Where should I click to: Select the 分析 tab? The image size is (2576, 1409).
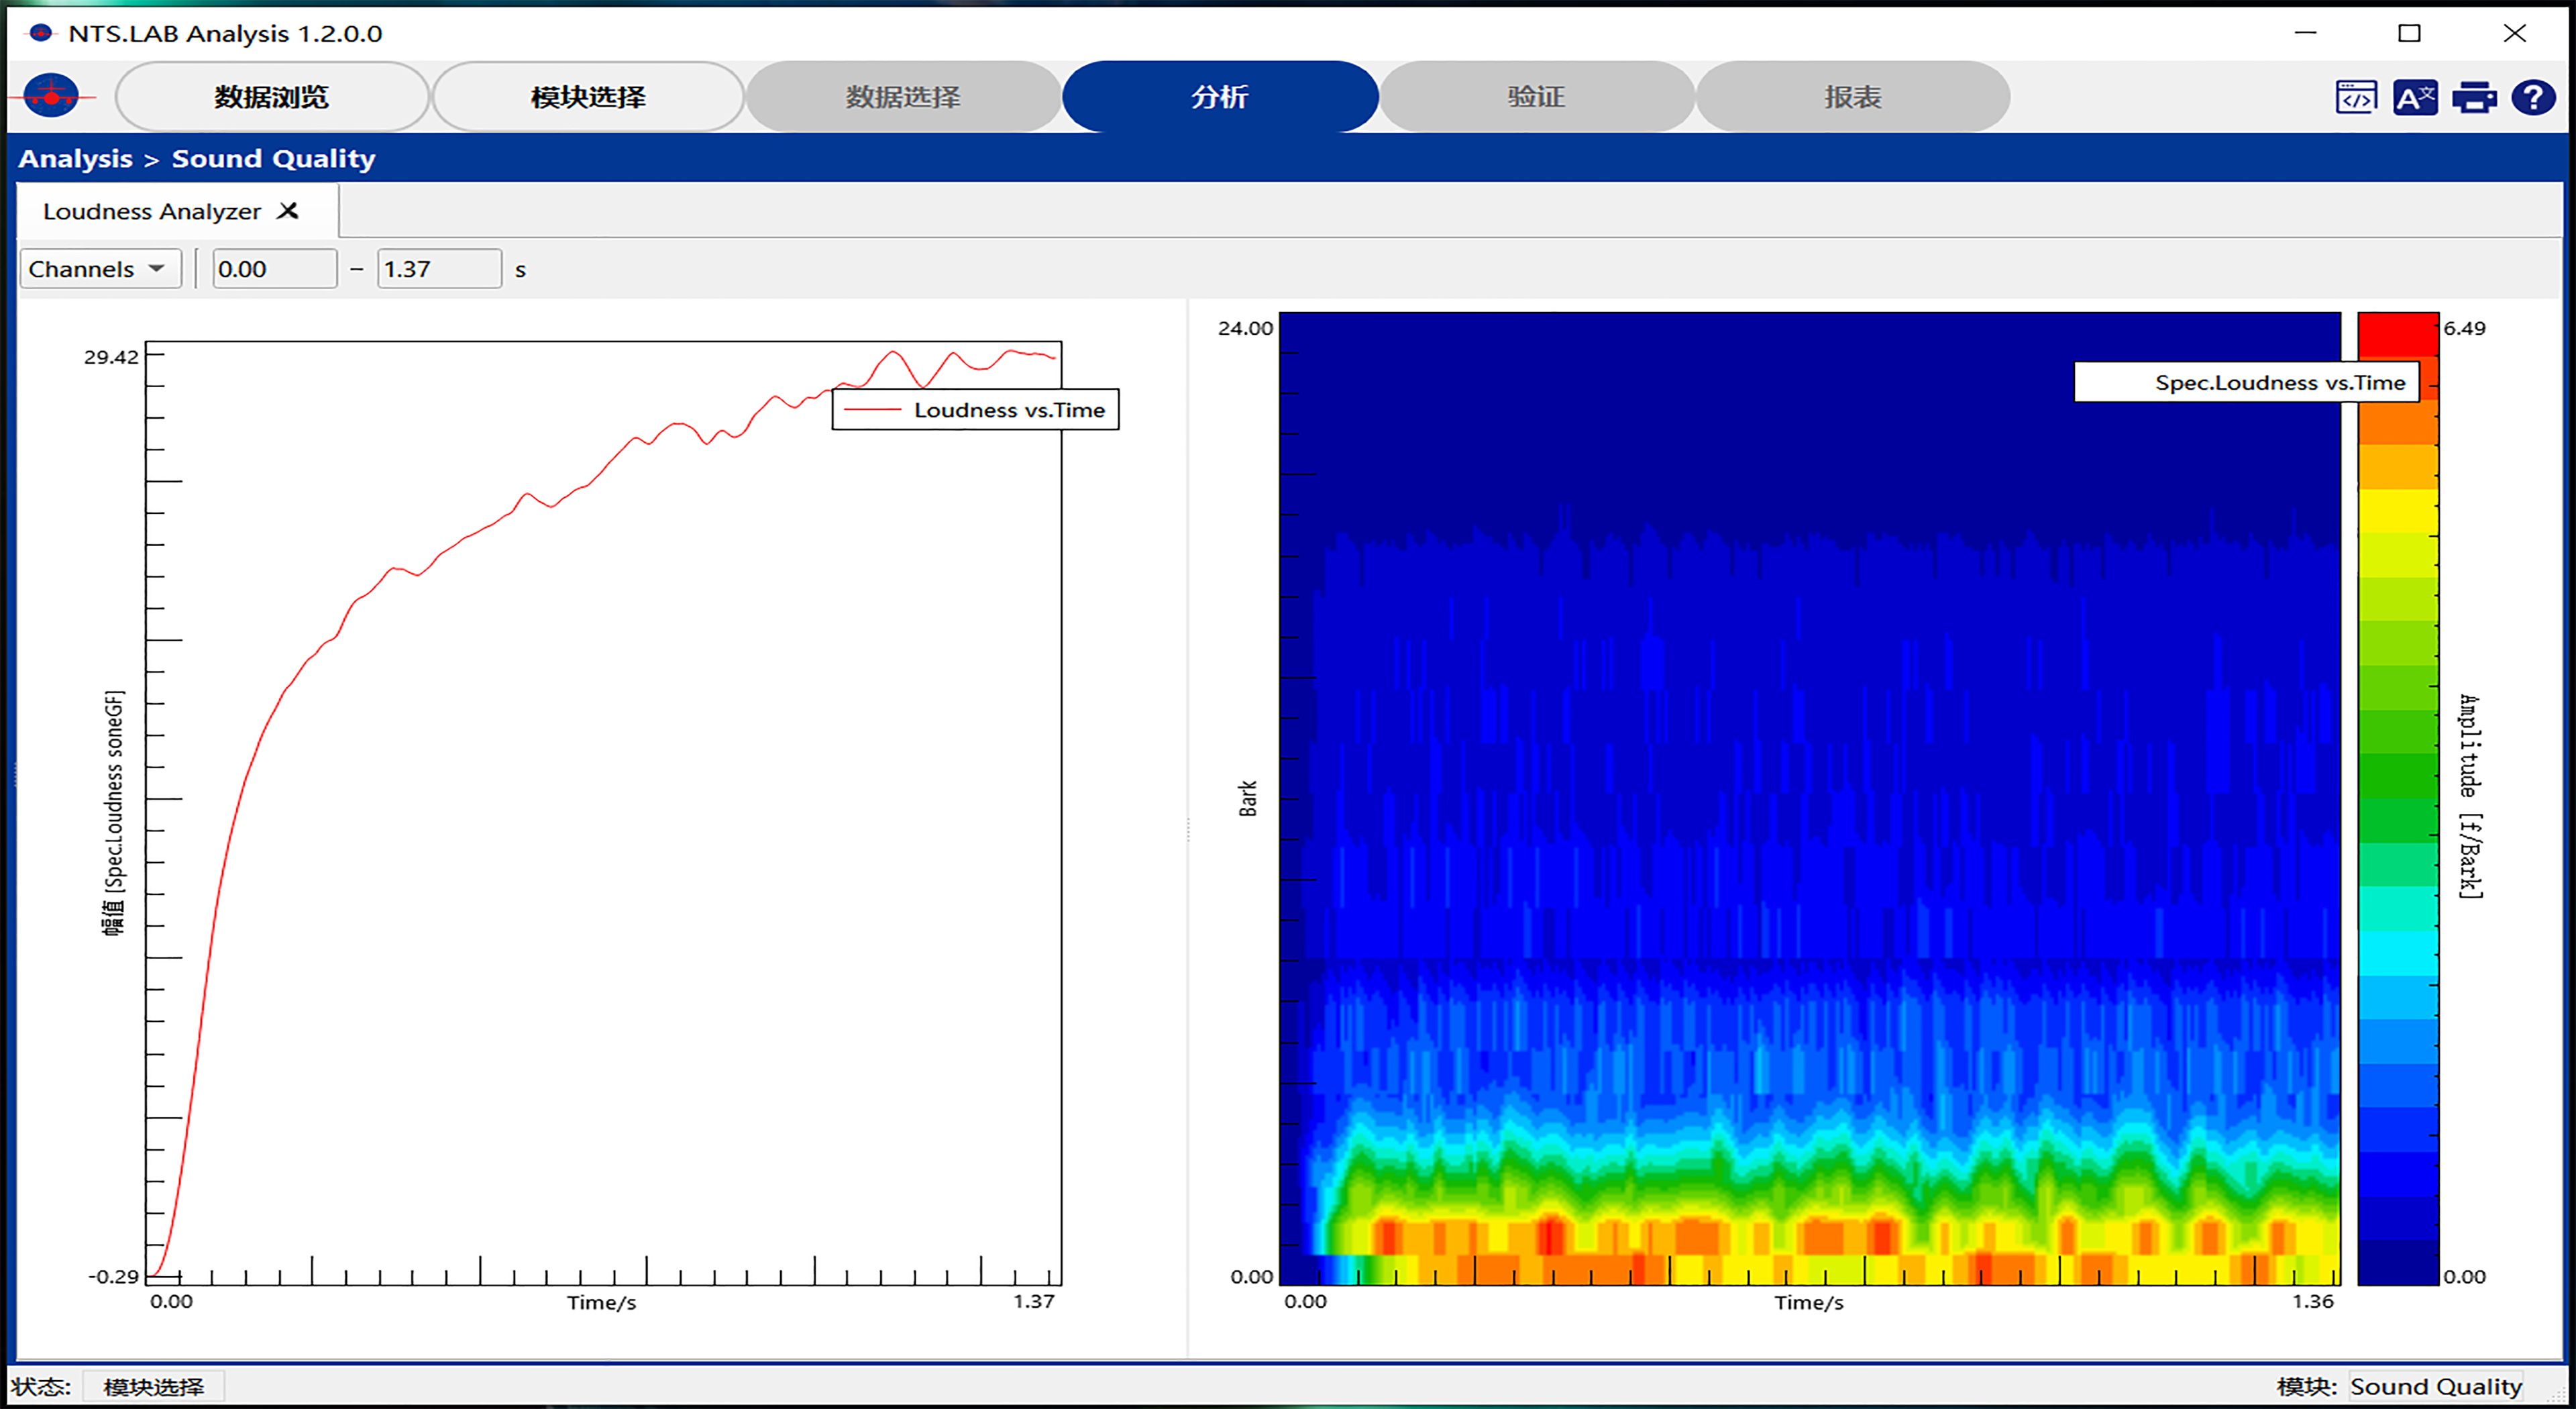[1219, 97]
